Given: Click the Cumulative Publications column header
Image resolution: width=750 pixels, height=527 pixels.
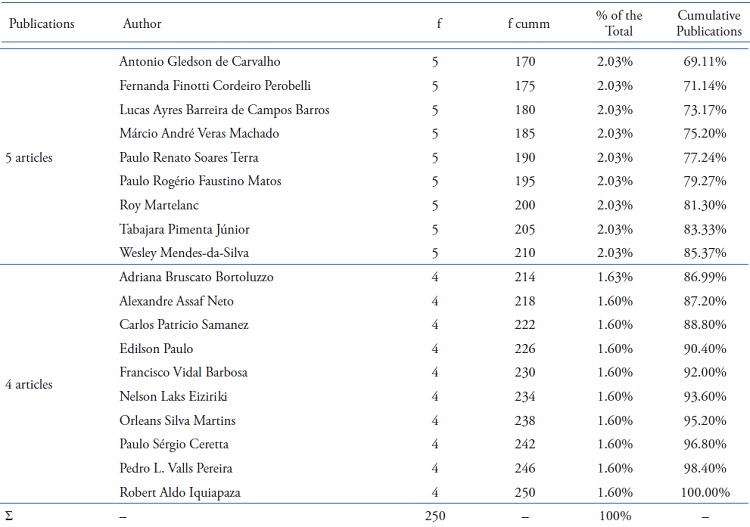Looking at the screenshot, I should pyautogui.click(x=702, y=23).
